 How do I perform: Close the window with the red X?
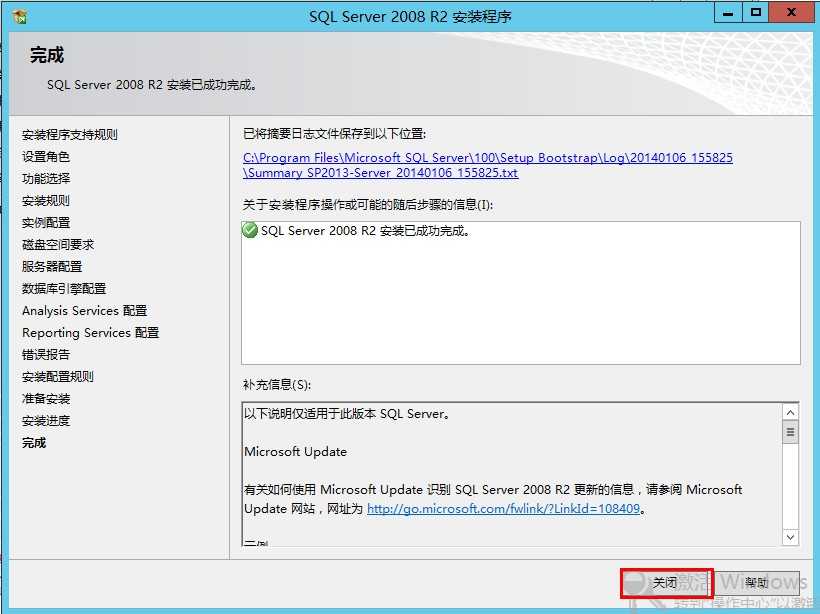coord(791,13)
